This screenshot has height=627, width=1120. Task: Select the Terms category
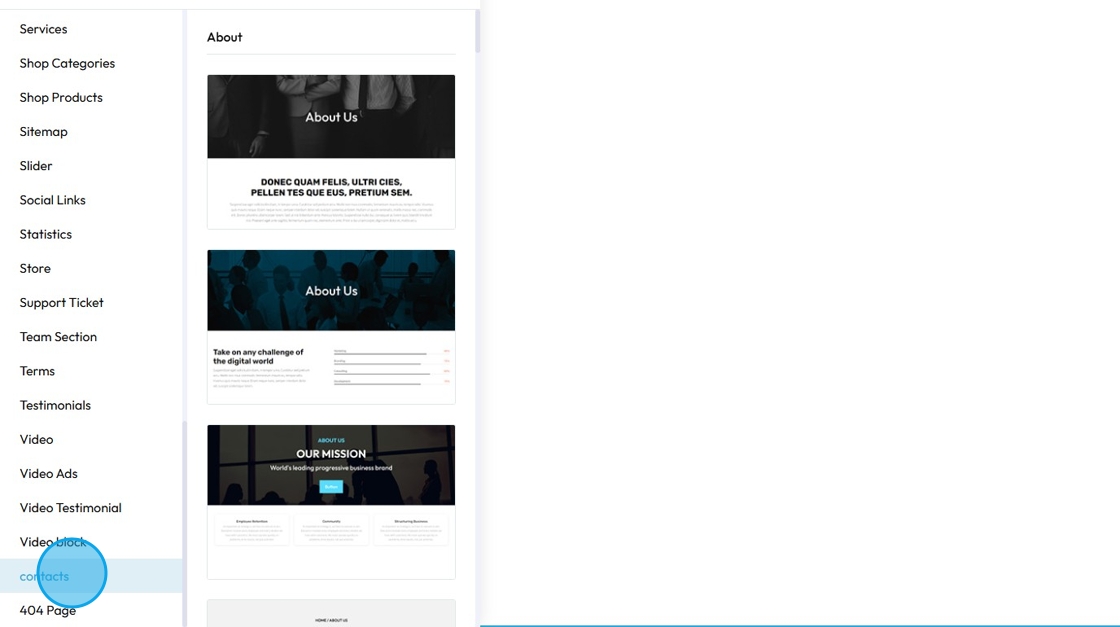(37, 372)
